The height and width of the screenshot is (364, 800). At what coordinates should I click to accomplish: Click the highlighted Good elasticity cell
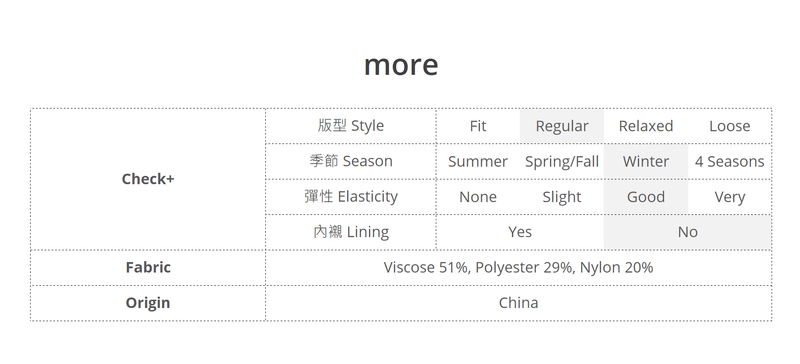[645, 197]
